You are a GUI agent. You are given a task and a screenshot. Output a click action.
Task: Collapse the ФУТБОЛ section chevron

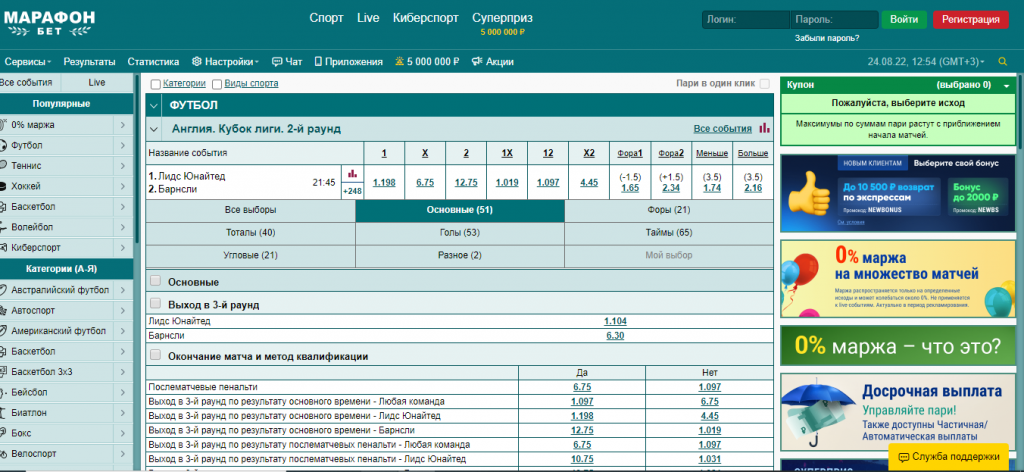point(154,105)
